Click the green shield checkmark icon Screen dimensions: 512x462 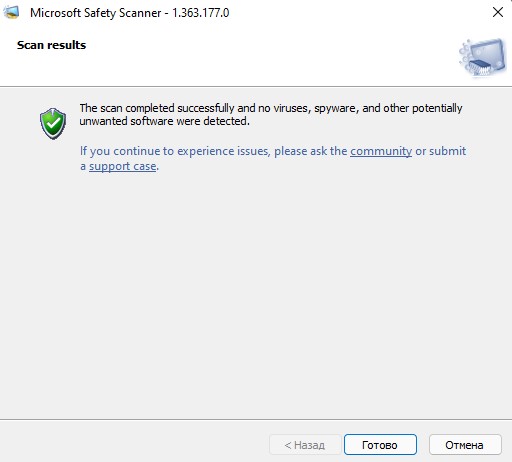click(53, 123)
